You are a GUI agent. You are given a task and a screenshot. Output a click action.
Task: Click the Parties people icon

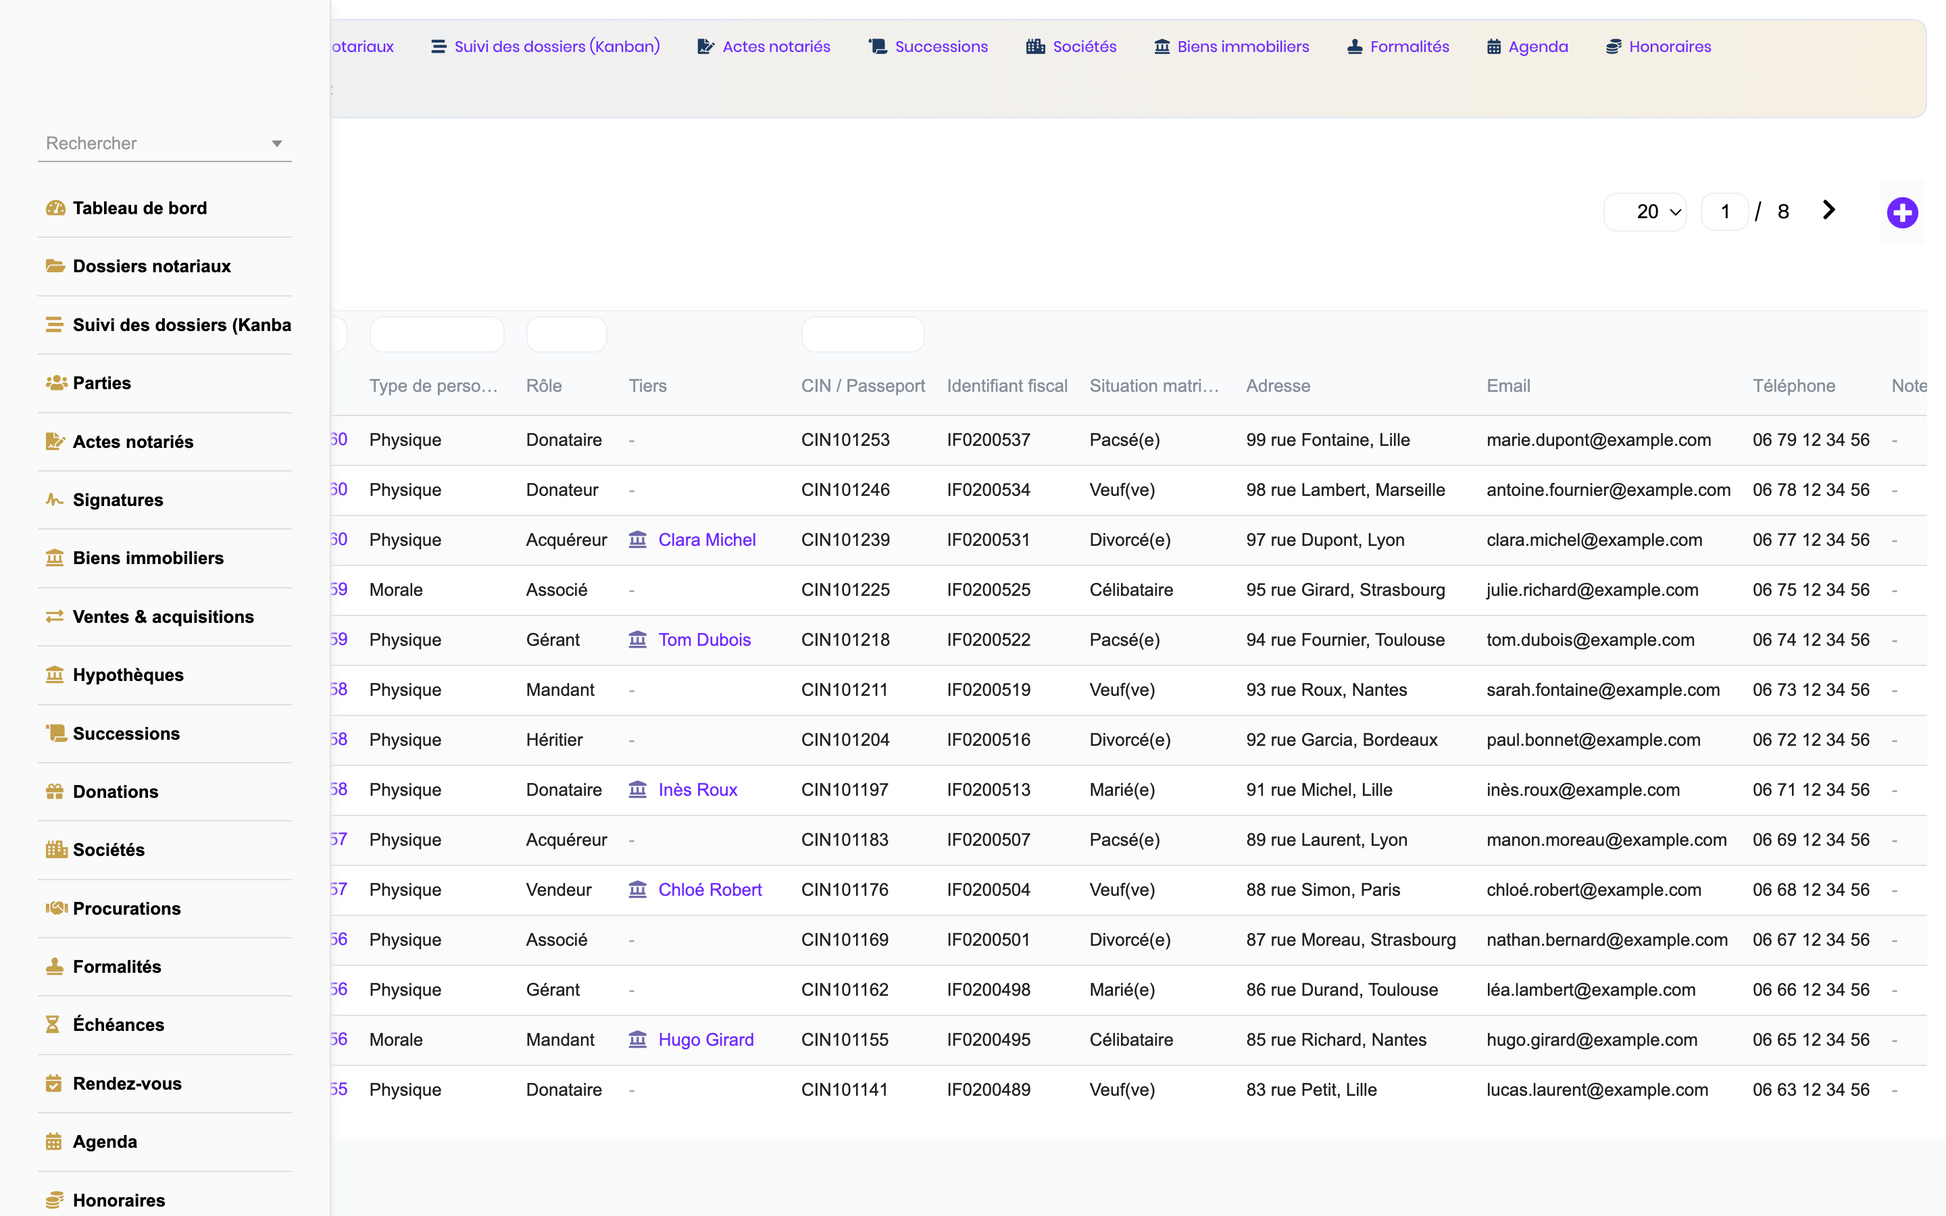coord(56,383)
